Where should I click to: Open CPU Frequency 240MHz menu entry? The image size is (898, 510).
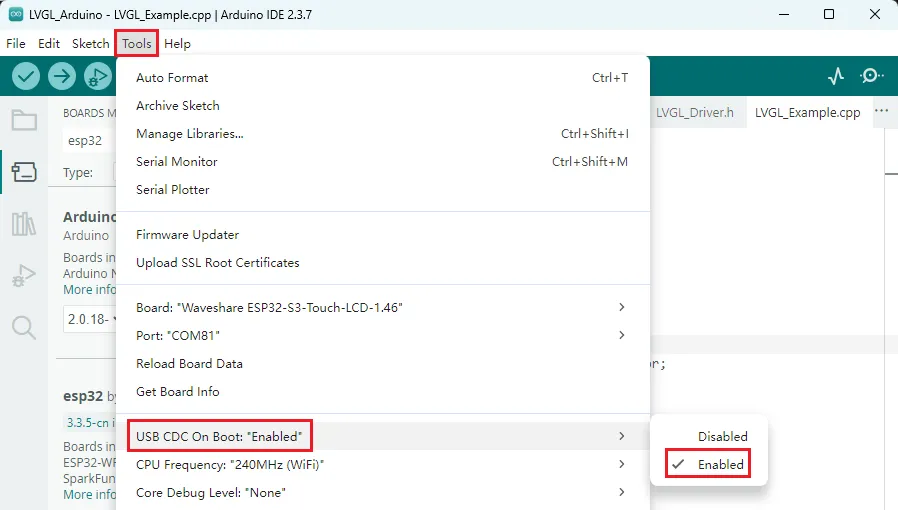click(383, 464)
